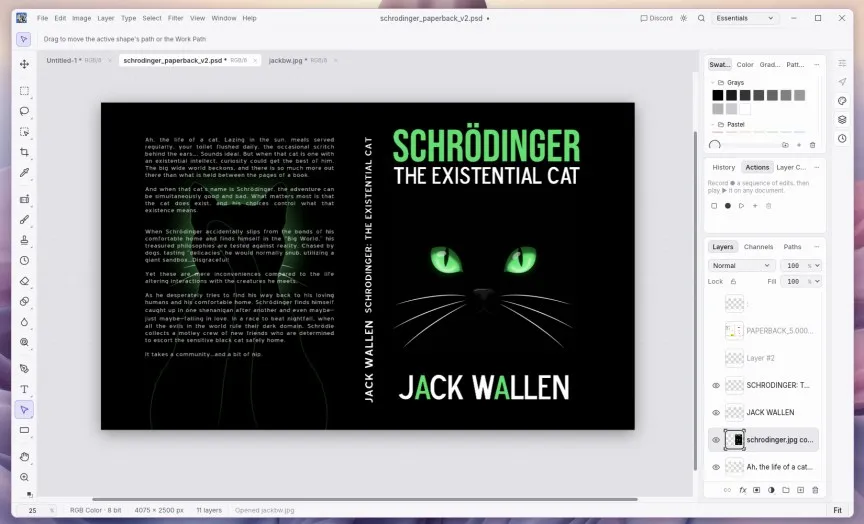Open the search magnifier in title bar
This screenshot has width=864, height=524.
701,18
